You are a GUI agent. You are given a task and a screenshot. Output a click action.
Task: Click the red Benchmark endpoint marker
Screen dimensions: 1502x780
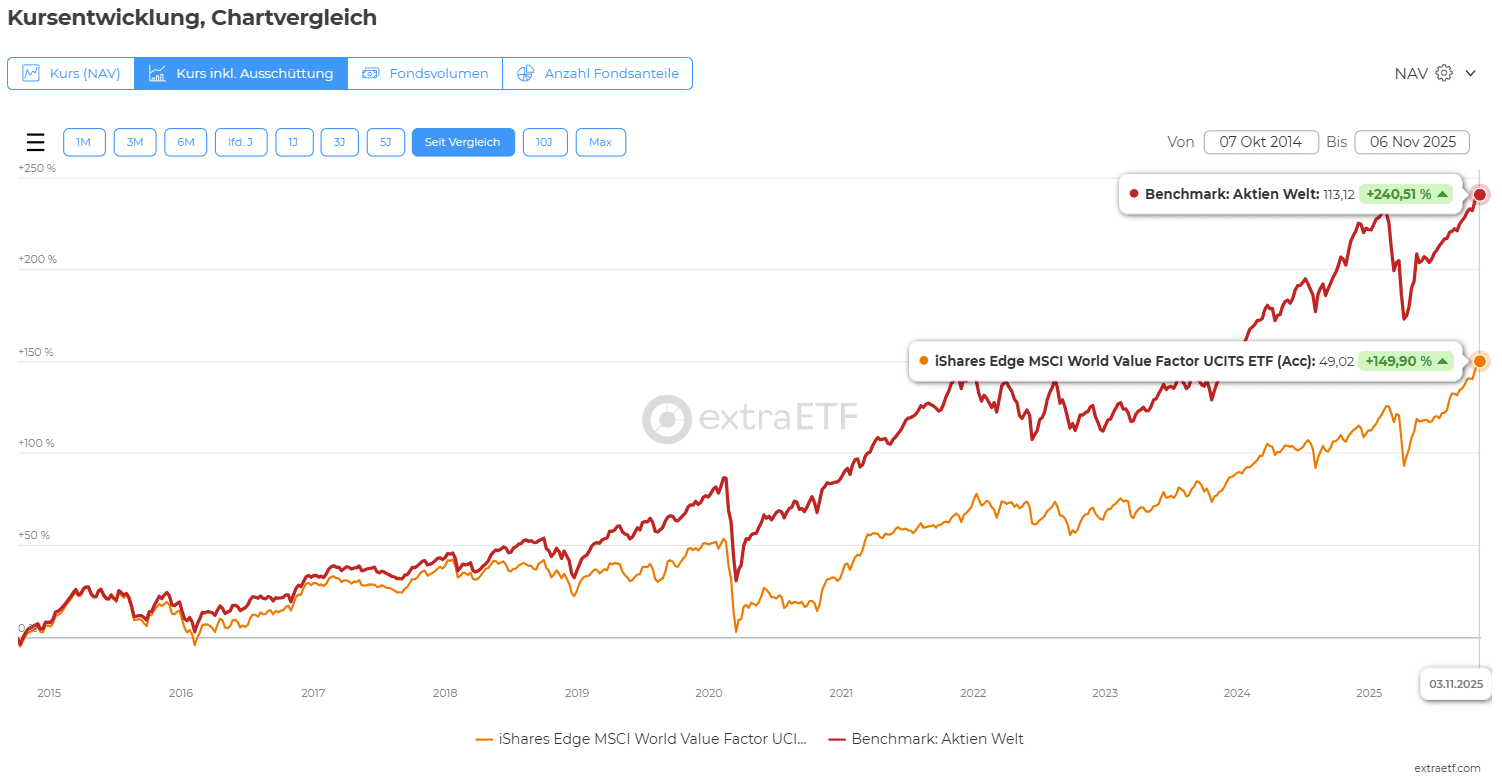point(1480,194)
